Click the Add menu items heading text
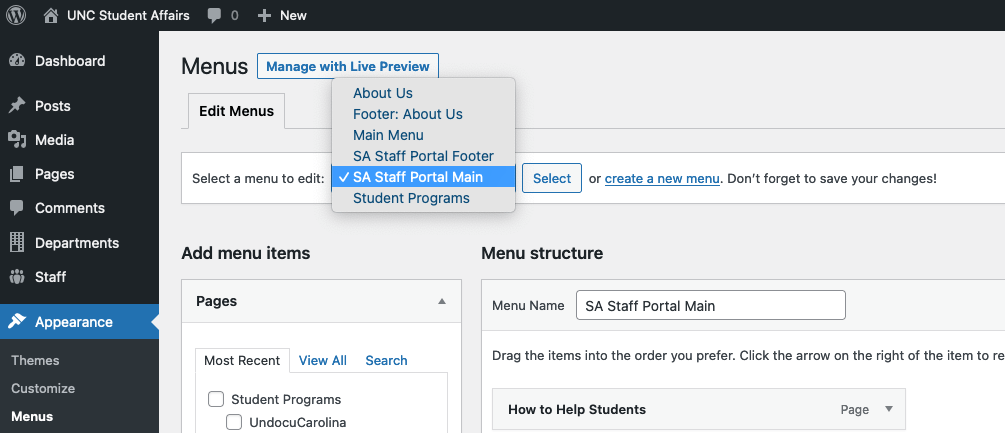Viewport: 1005px width, 433px height. (x=246, y=254)
